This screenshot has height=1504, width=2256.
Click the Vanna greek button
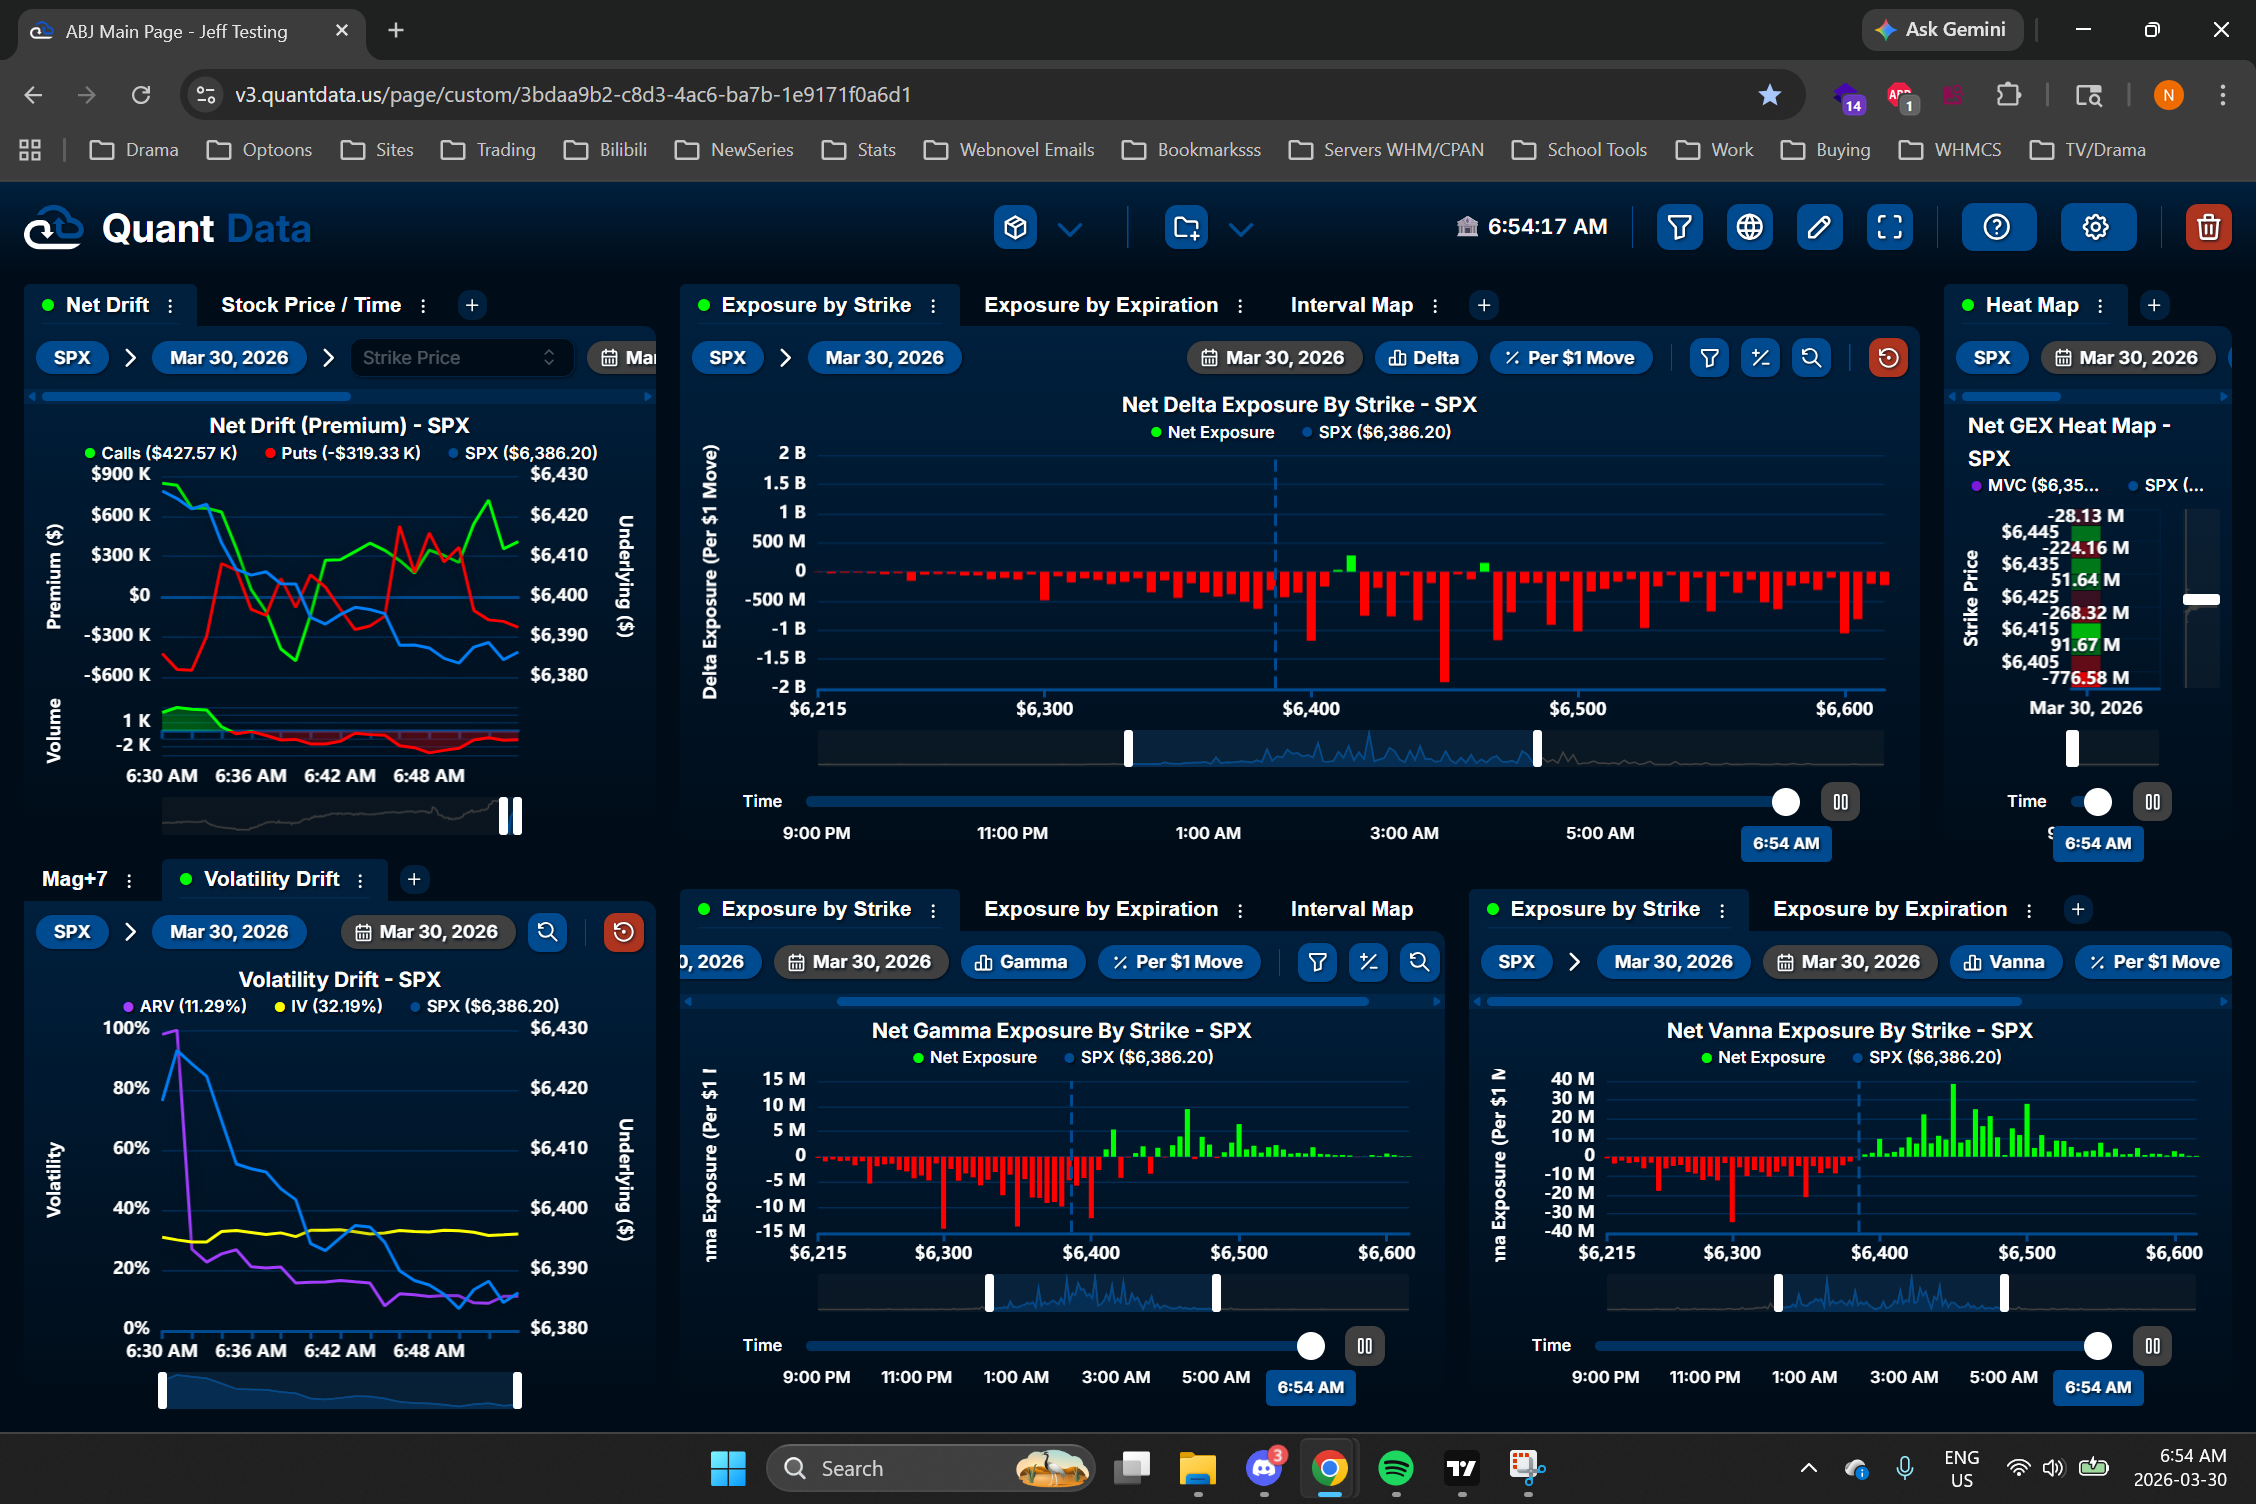point(2004,962)
